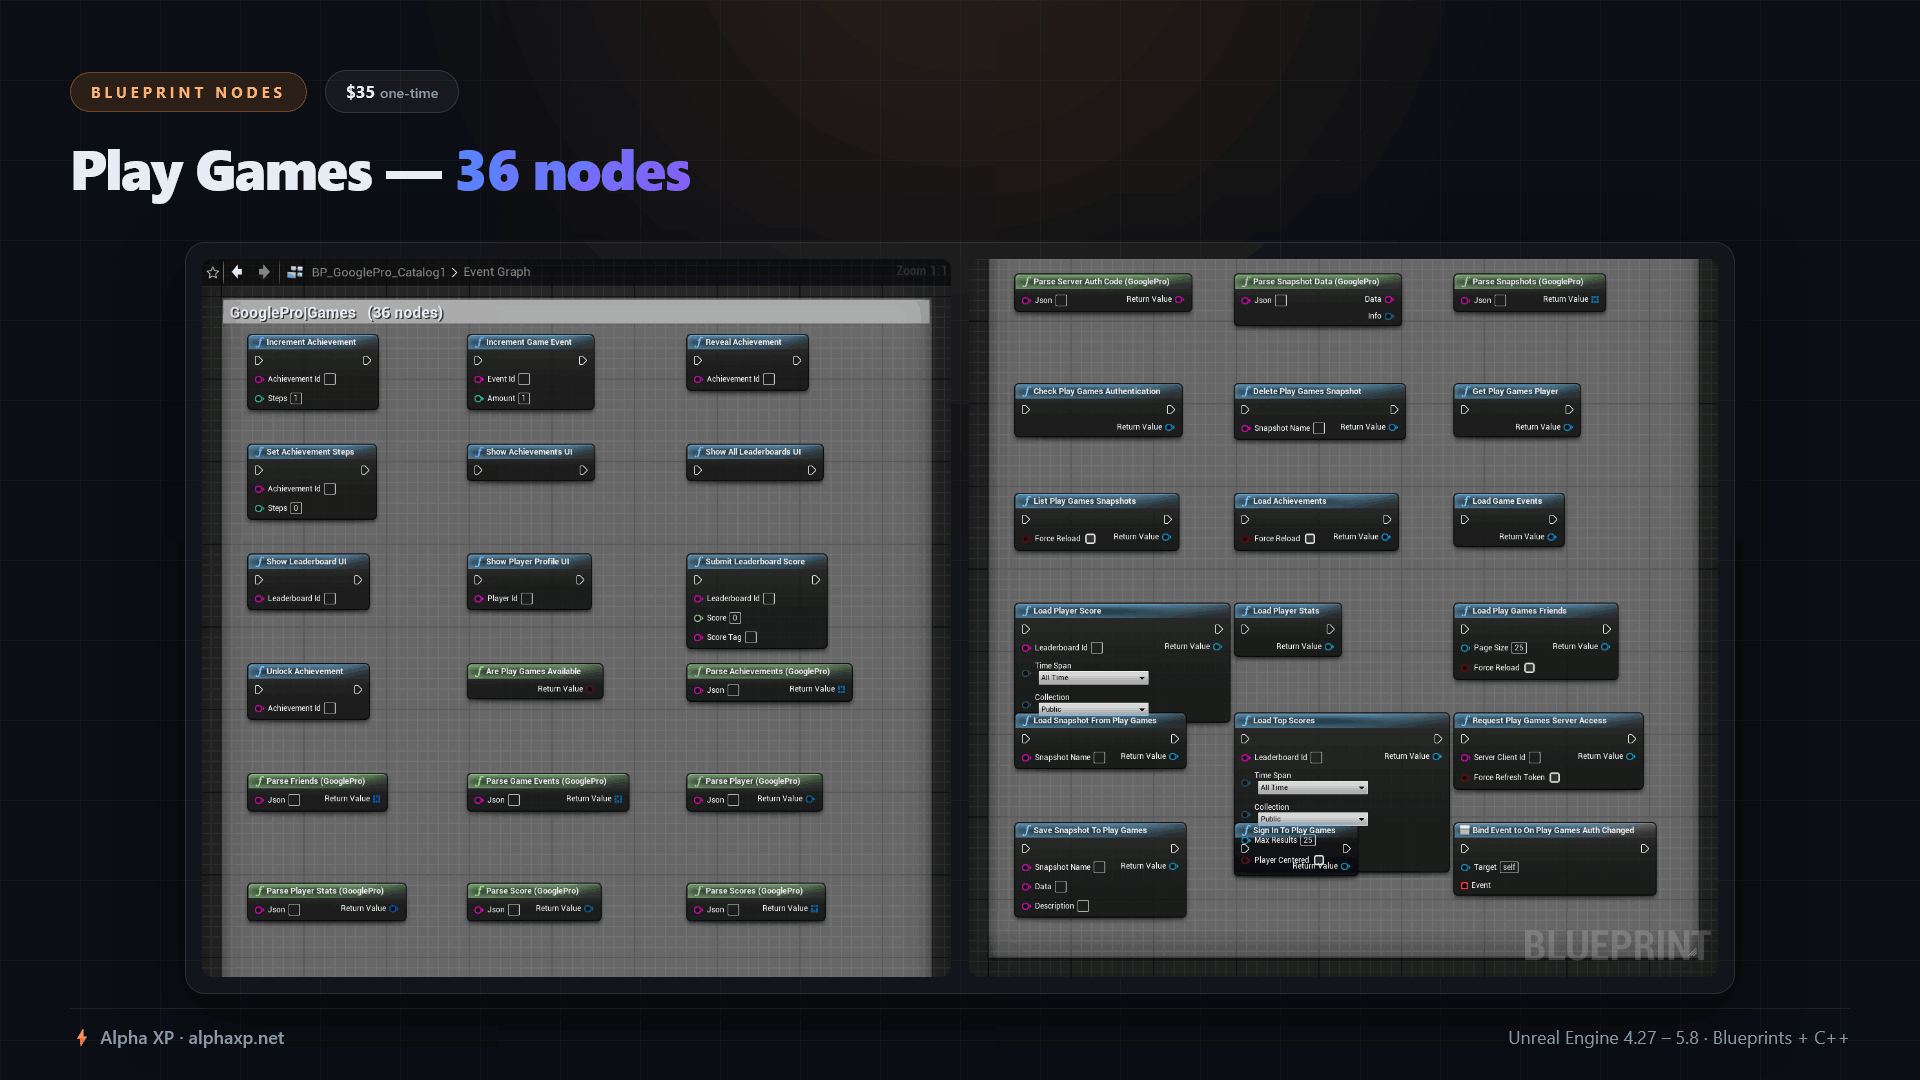This screenshot has height=1080, width=1920.
Task: Click Page Size field on Load Play Games Friends
Action: (x=1519, y=648)
